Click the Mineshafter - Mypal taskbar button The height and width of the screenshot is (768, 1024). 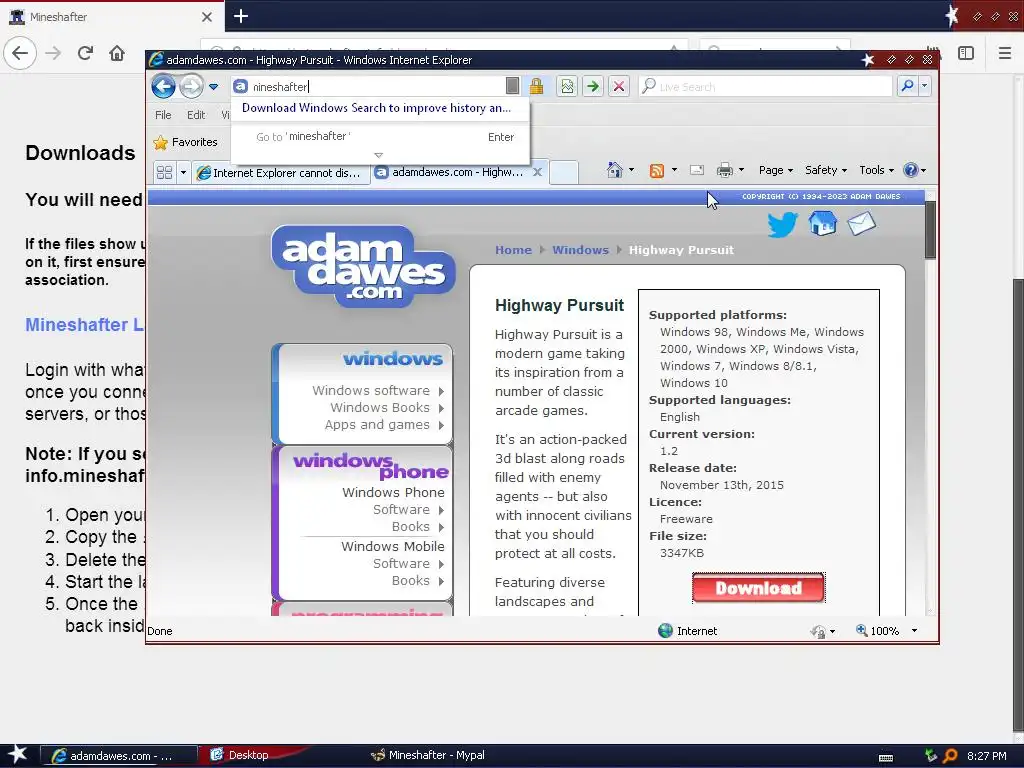click(x=428, y=755)
